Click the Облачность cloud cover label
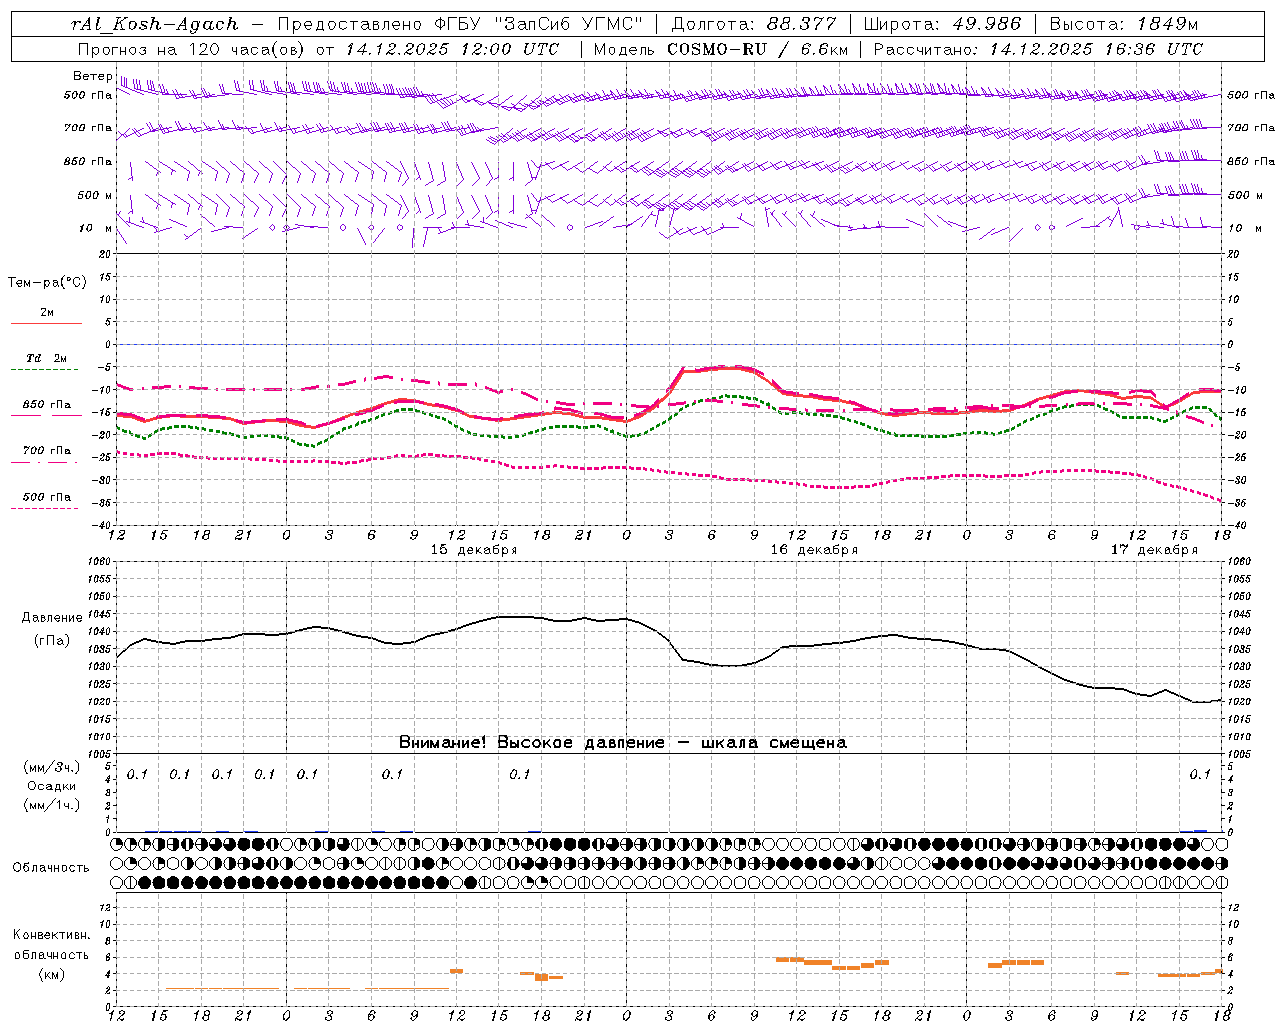 [x=51, y=867]
